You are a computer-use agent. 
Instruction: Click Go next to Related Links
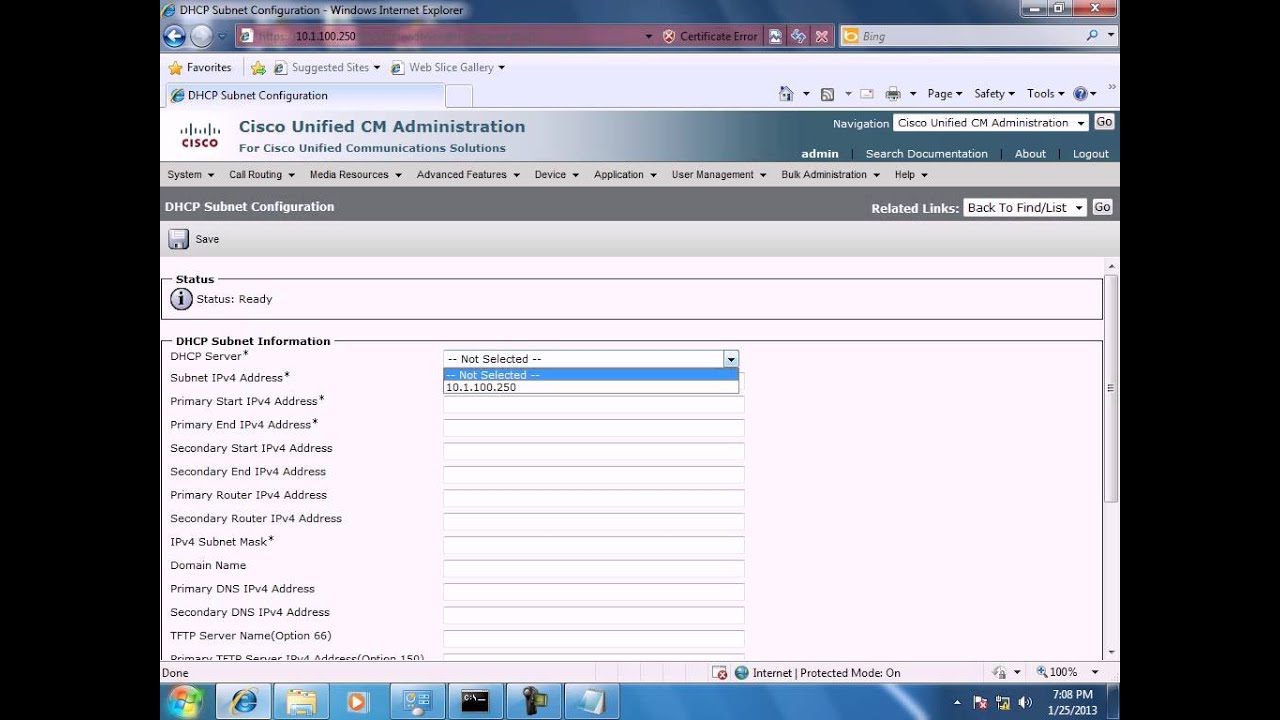[1102, 207]
